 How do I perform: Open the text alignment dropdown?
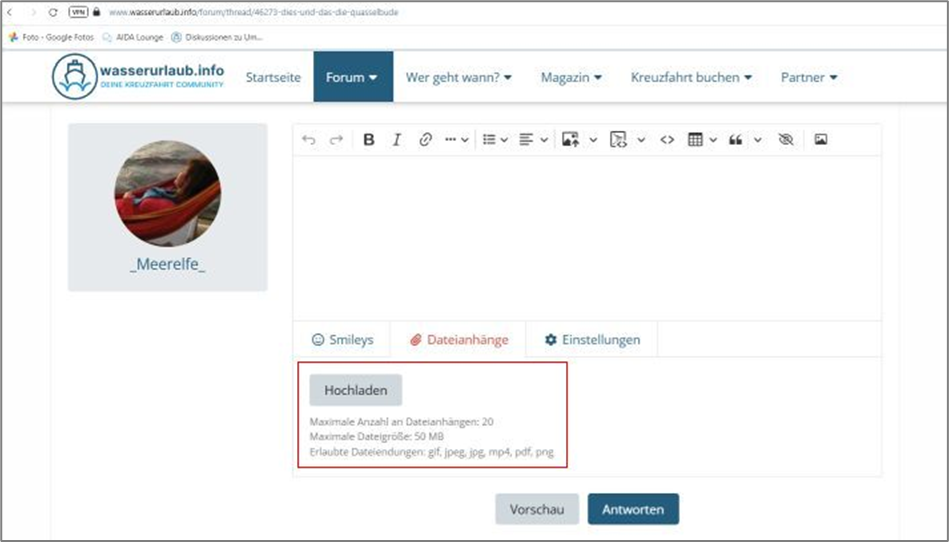point(534,140)
